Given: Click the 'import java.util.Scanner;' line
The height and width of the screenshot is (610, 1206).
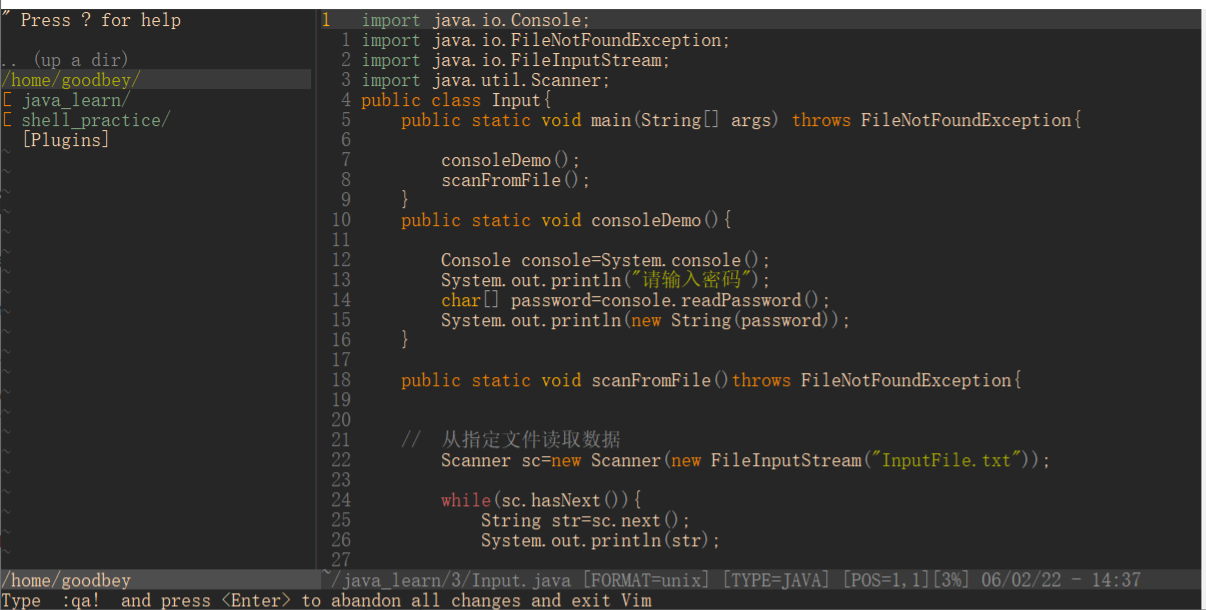Looking at the screenshot, I should click(x=486, y=80).
